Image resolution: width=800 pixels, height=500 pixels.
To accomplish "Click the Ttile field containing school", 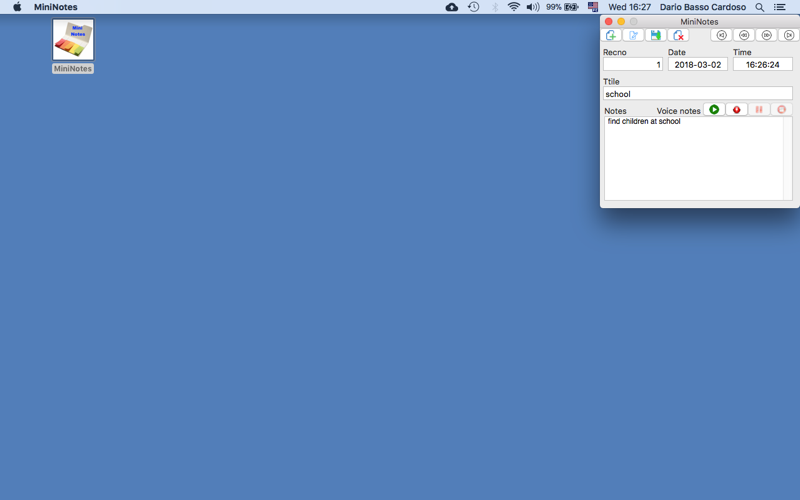I will 697,94.
